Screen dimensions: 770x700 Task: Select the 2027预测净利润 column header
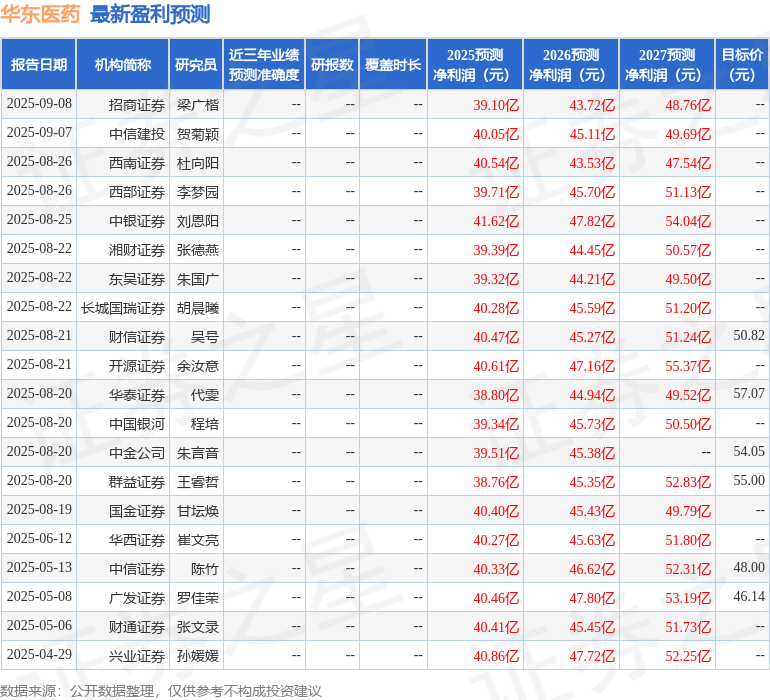[667, 65]
